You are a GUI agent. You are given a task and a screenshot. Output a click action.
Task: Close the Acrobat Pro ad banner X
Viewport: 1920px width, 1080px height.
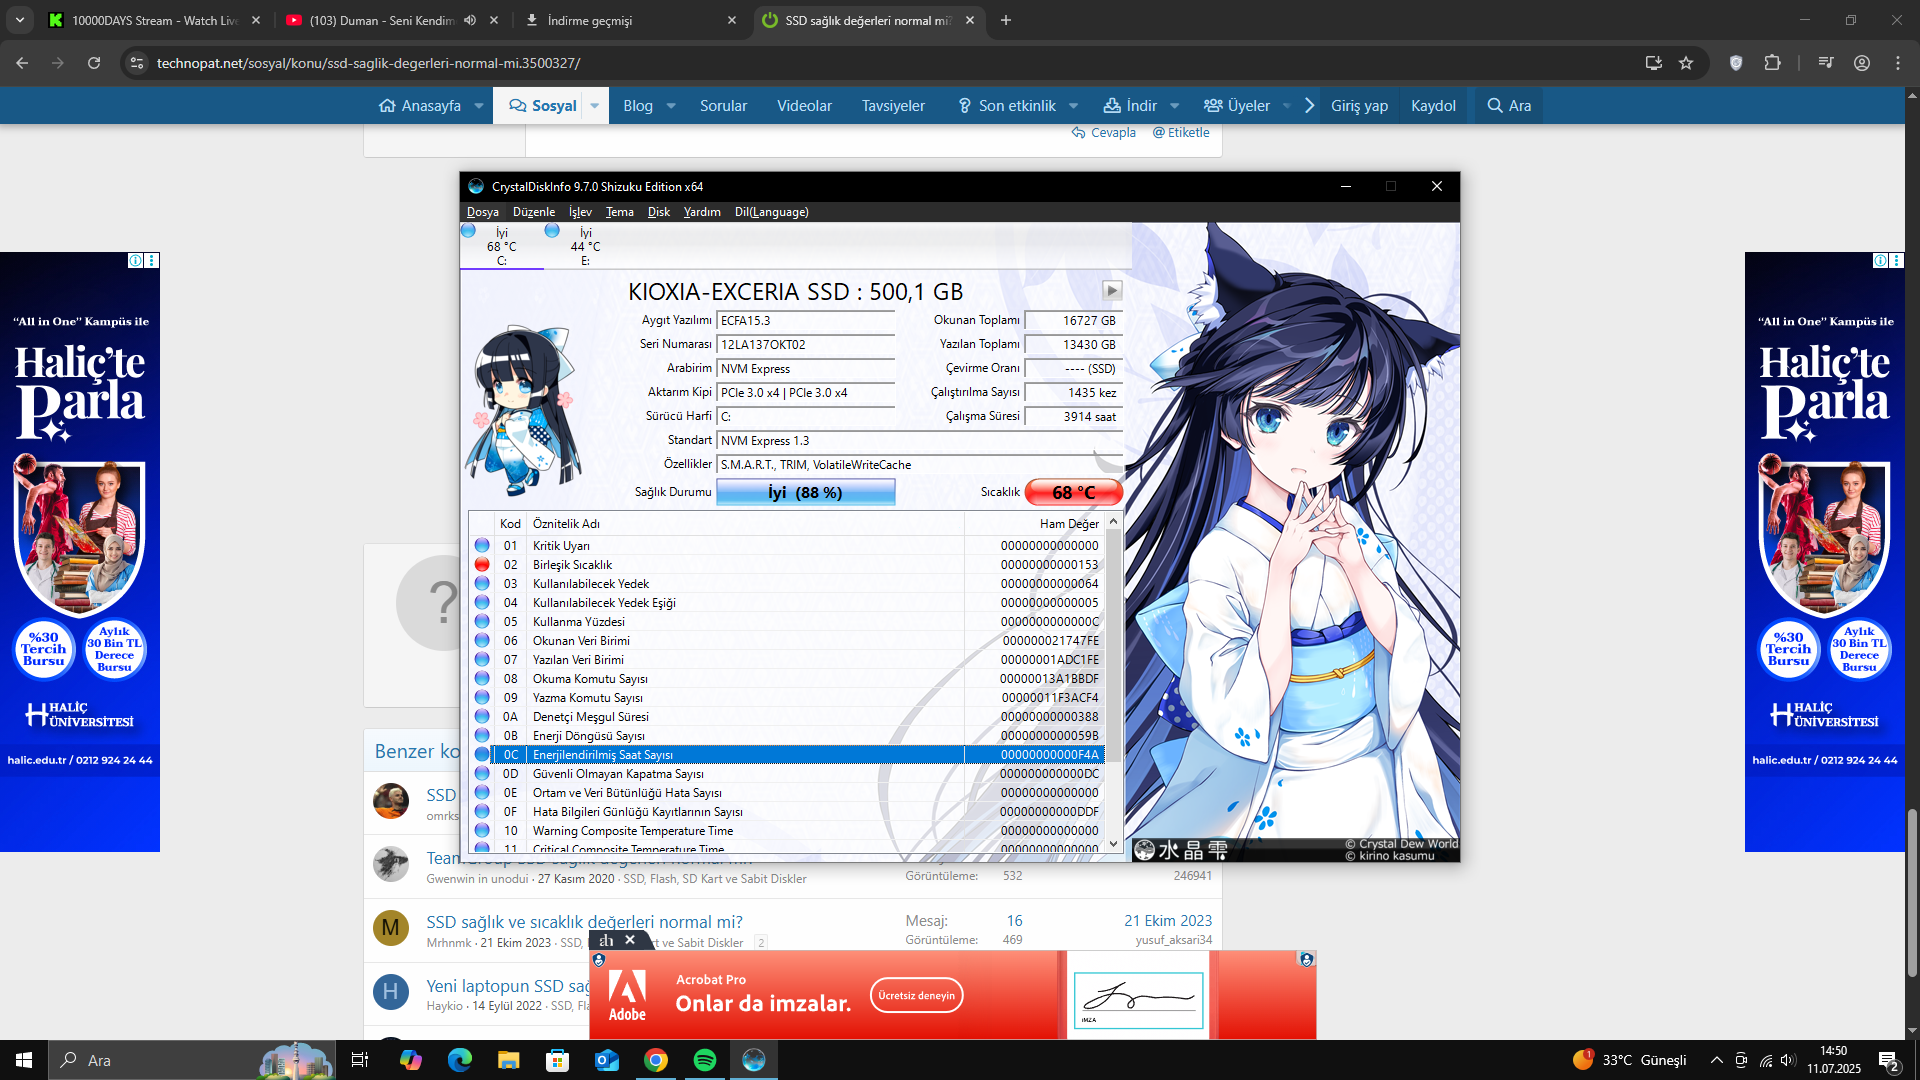coord(630,940)
